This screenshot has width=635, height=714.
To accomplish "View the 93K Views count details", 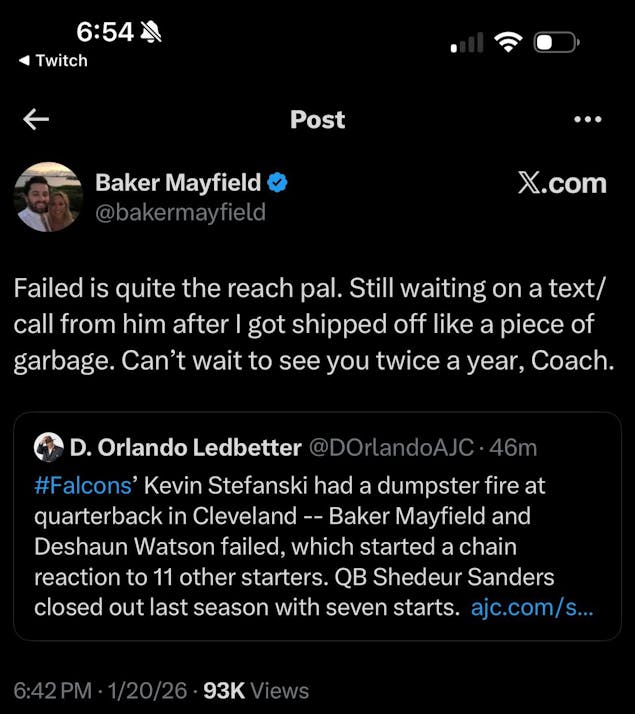I will [256, 690].
